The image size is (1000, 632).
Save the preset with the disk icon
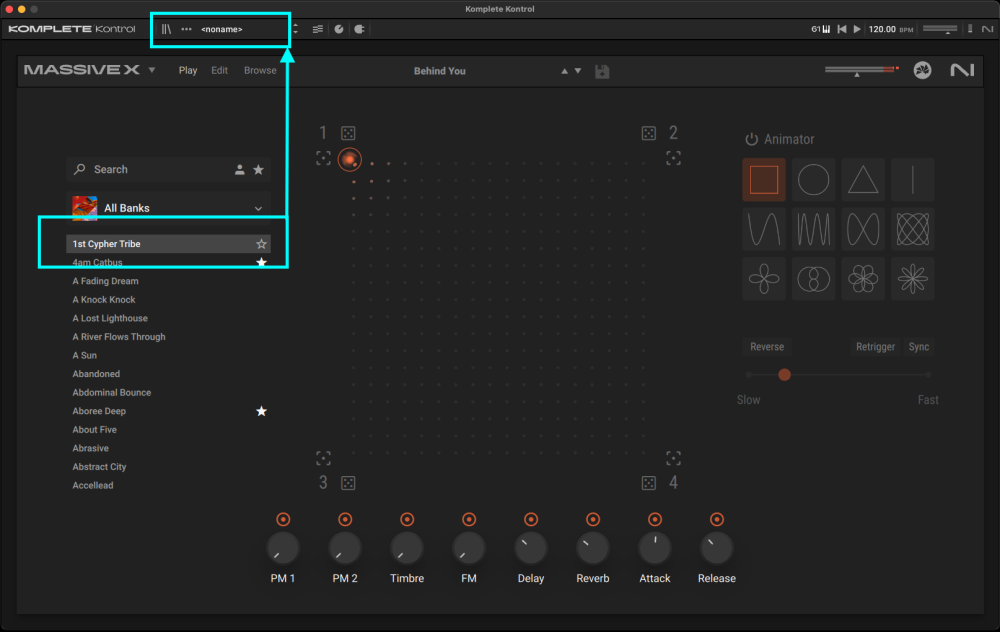[602, 71]
